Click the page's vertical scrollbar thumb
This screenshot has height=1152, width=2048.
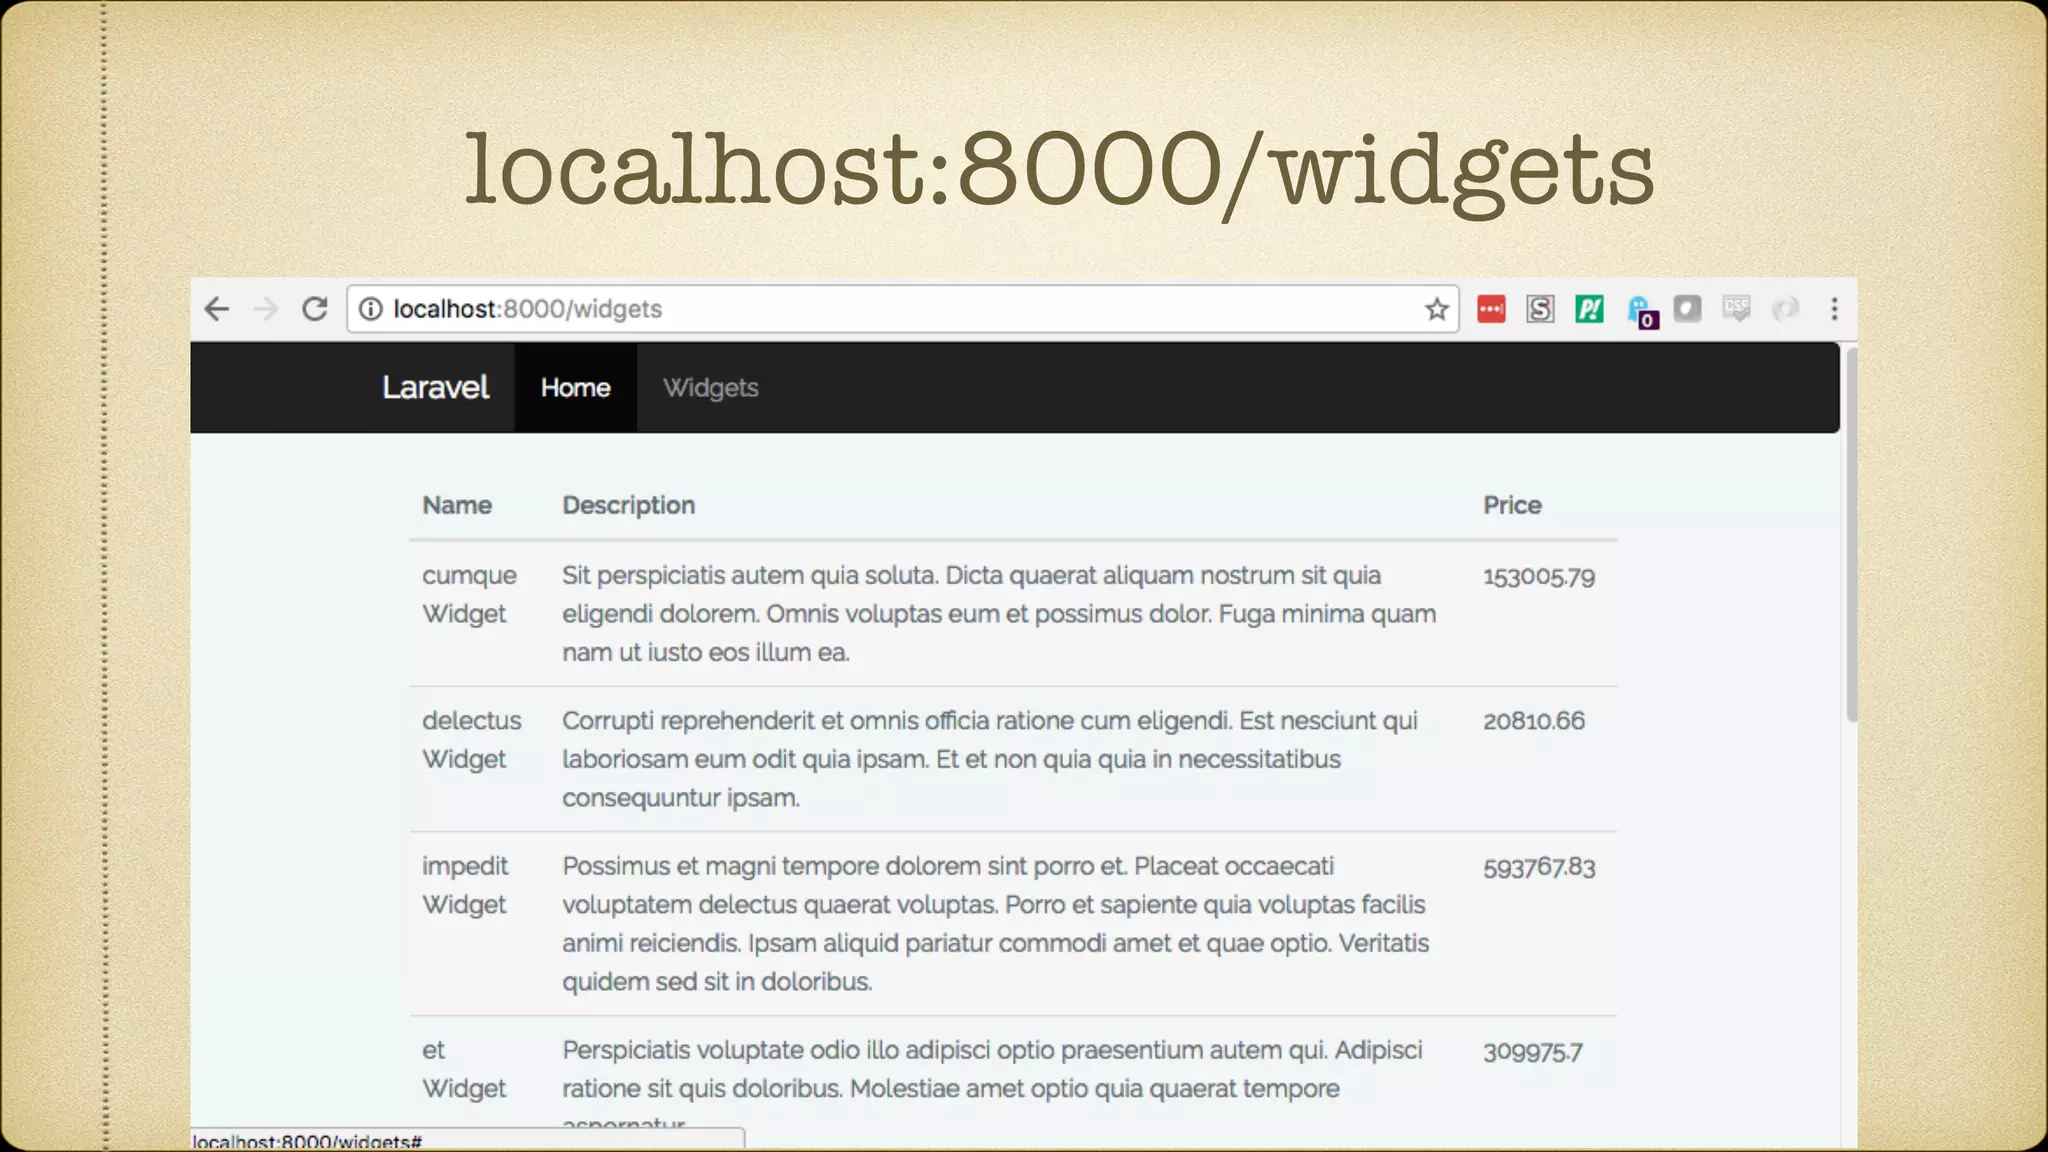click(1850, 533)
